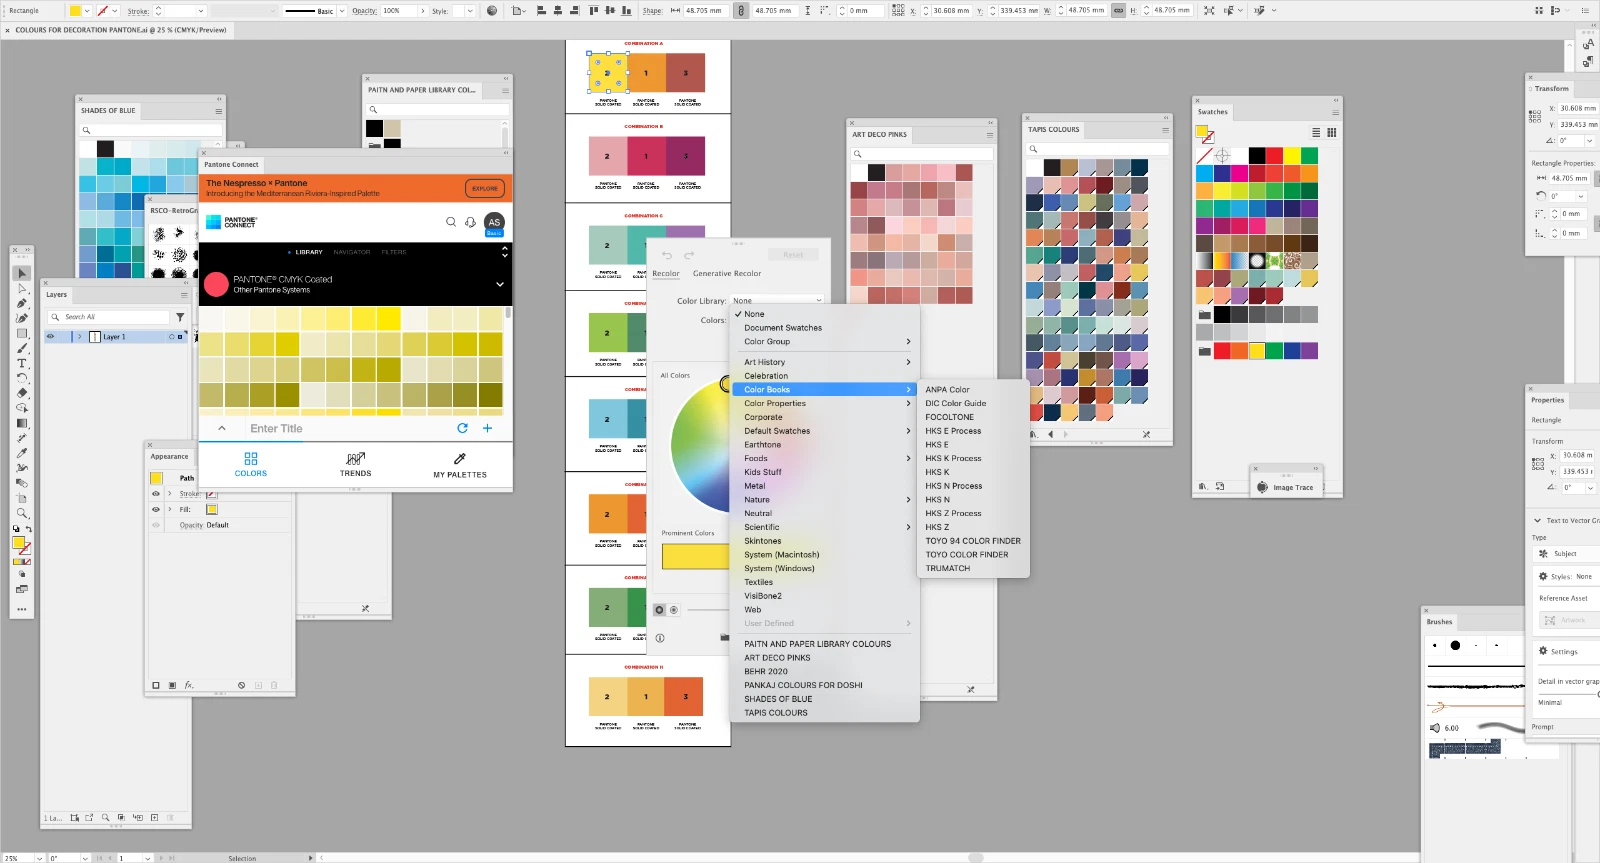The height and width of the screenshot is (863, 1600).
Task: Expand the Stroke row in Appearance panel
Action: (x=170, y=494)
